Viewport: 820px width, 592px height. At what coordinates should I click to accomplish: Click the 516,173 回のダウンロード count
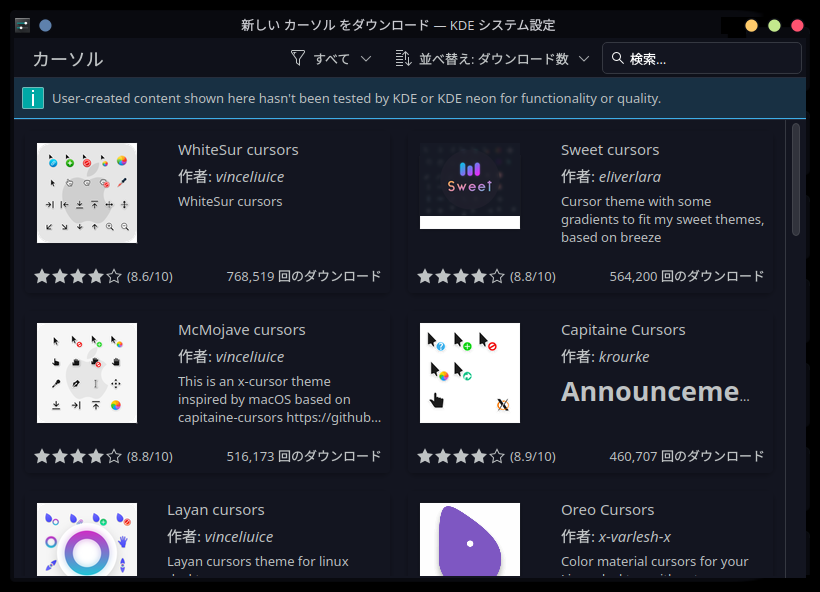click(303, 456)
